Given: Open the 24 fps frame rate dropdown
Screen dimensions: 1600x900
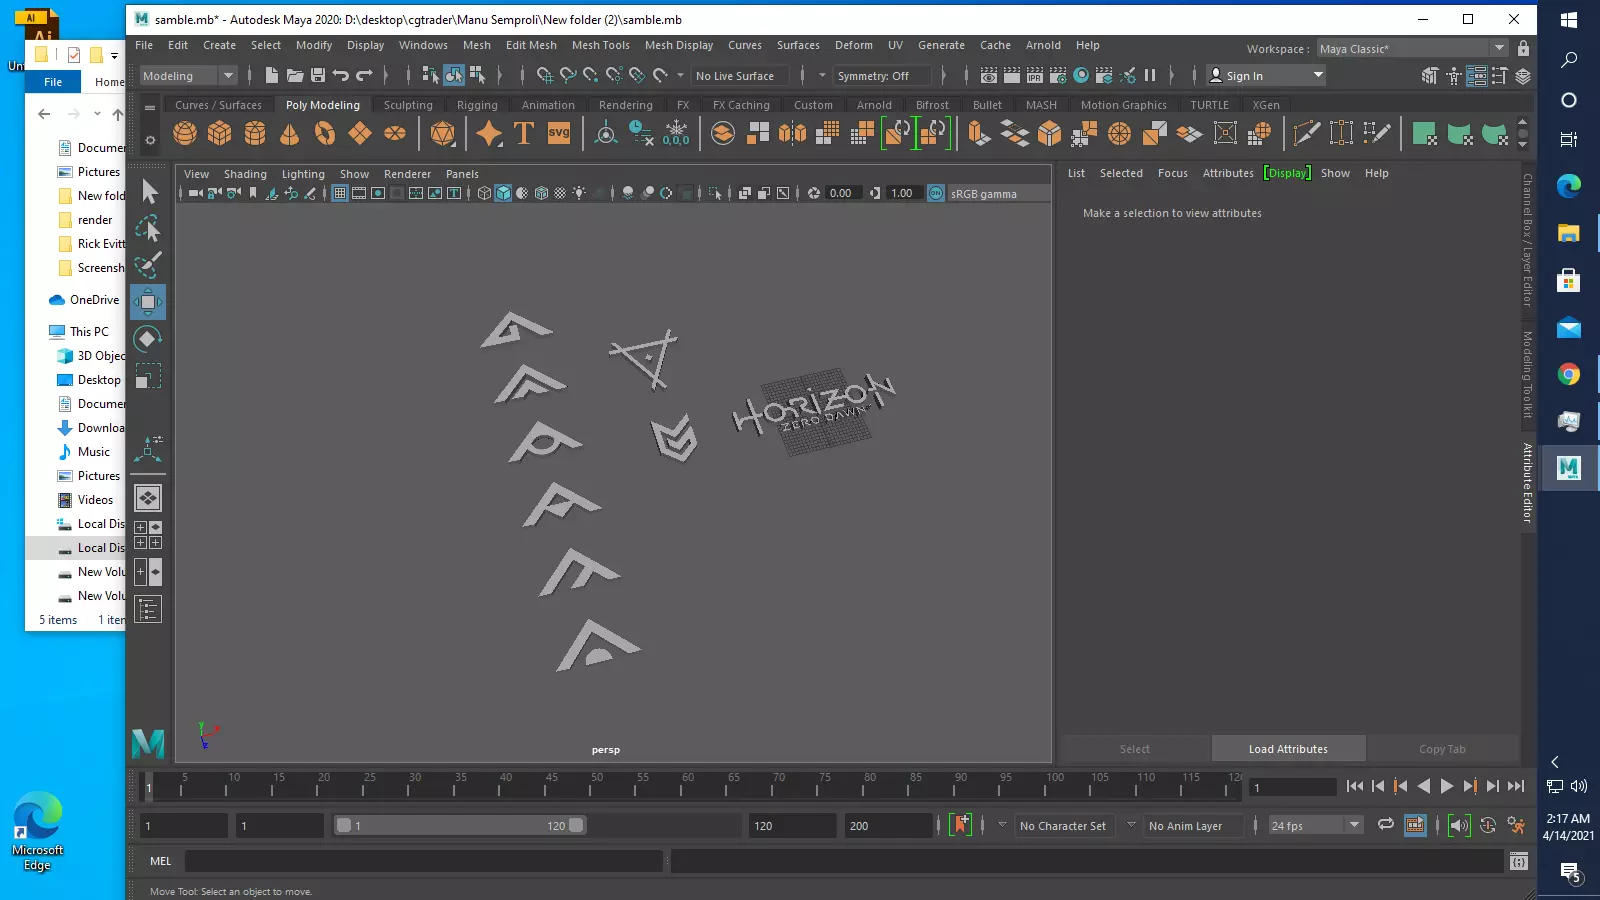Looking at the screenshot, I should click(1315, 826).
